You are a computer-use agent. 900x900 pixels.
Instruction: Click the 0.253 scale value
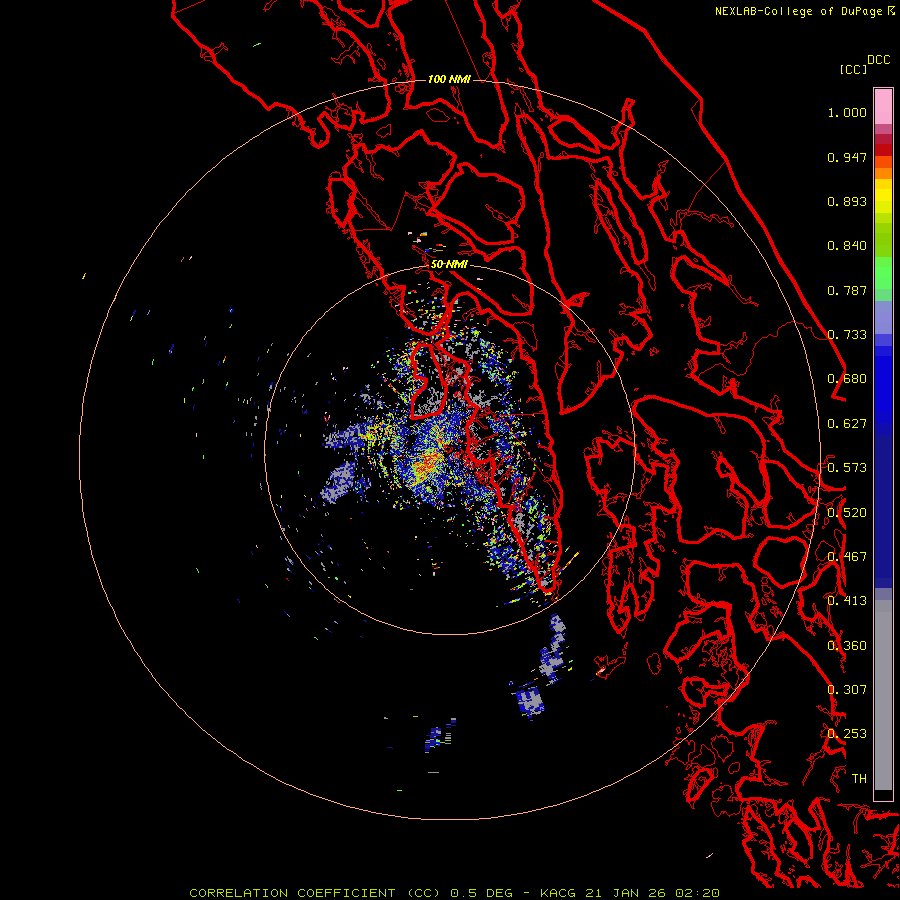[x=847, y=734]
